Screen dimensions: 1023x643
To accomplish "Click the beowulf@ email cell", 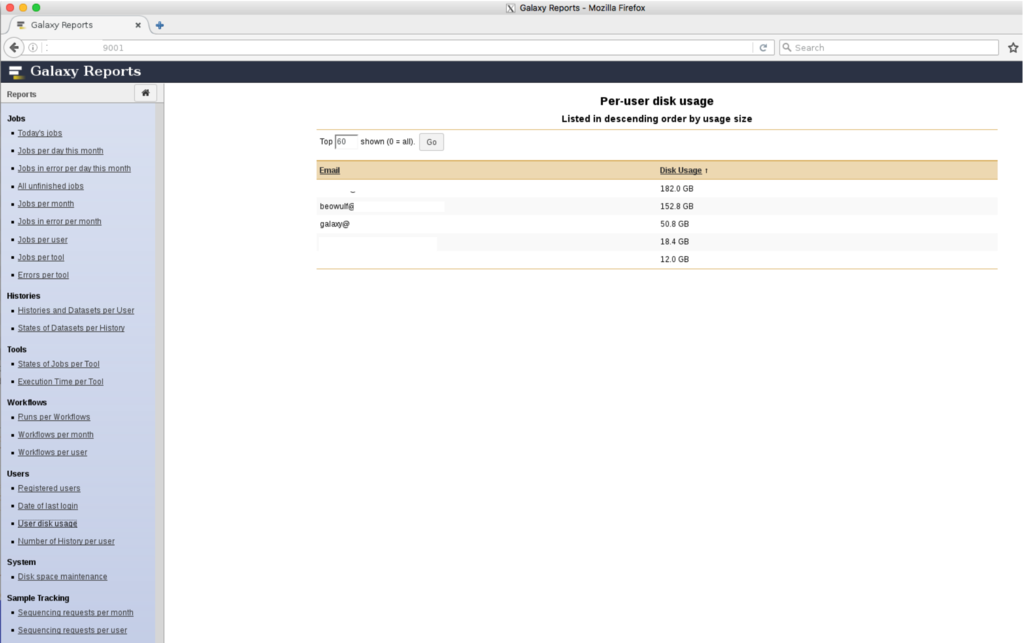I will [x=337, y=206].
